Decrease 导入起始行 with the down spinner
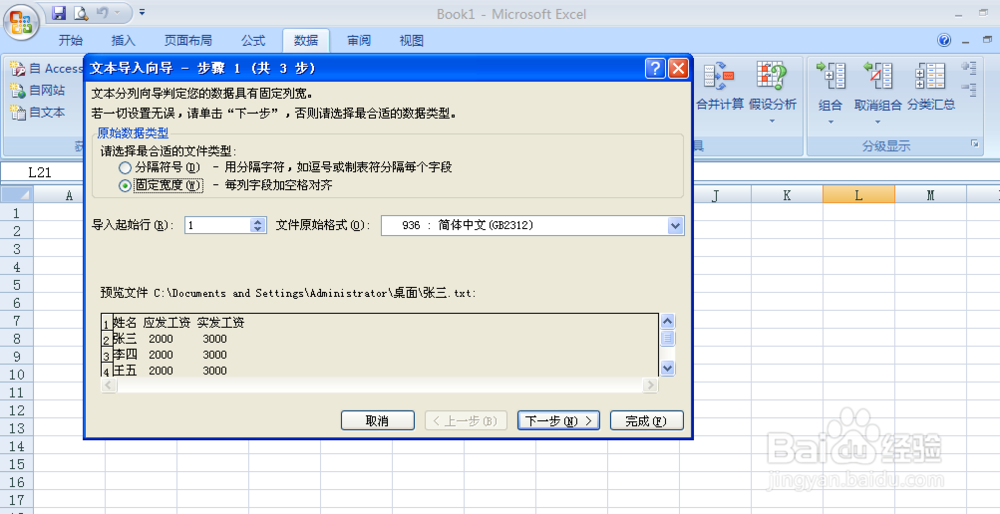1000x514 pixels. click(x=258, y=229)
